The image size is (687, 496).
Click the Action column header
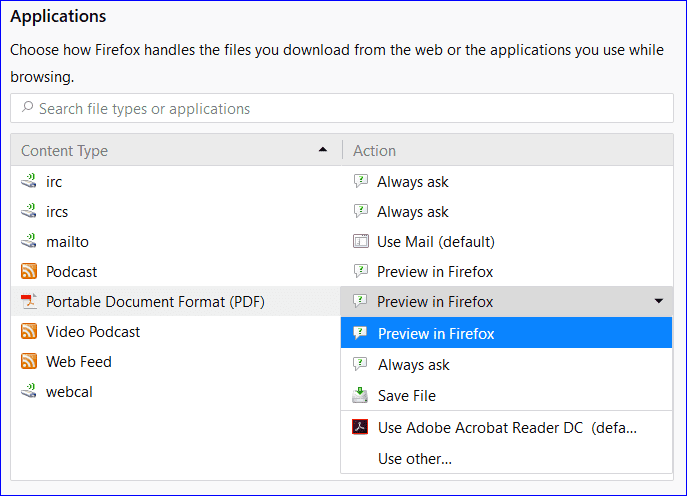pyautogui.click(x=506, y=151)
